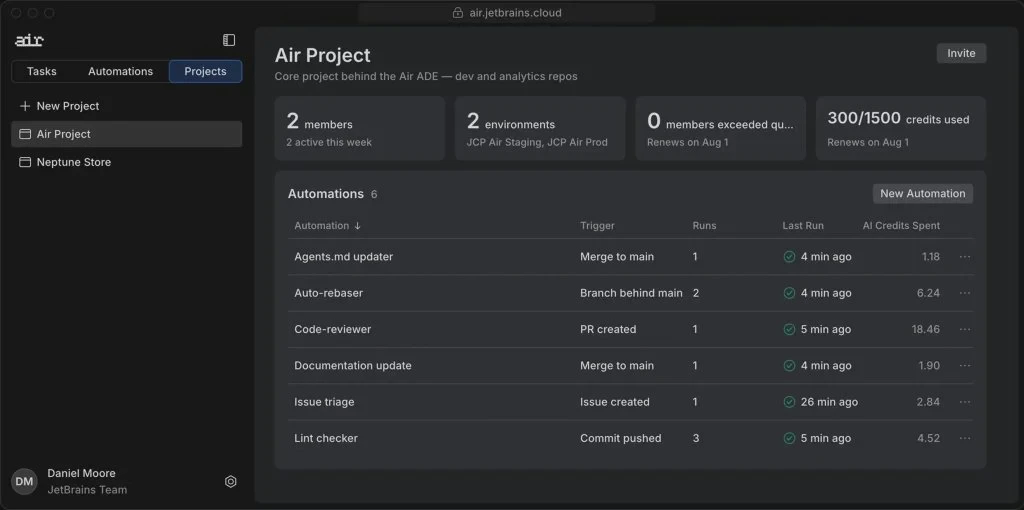Viewport: 1024px width, 510px height.
Task: Click the window icon beside Neptune Store
Action: [x=25, y=162]
